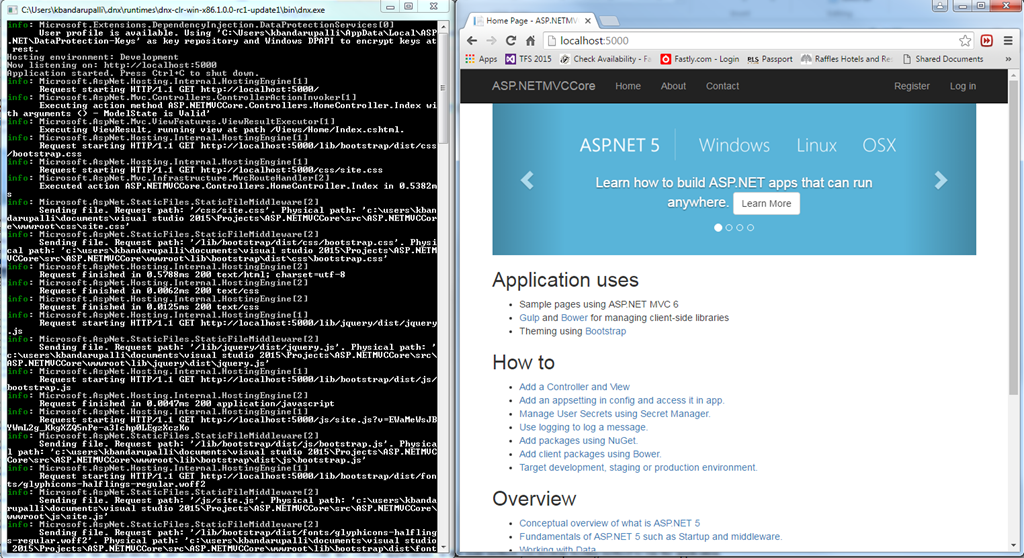
Task: Go to next carousel slide
Action: [x=940, y=180]
